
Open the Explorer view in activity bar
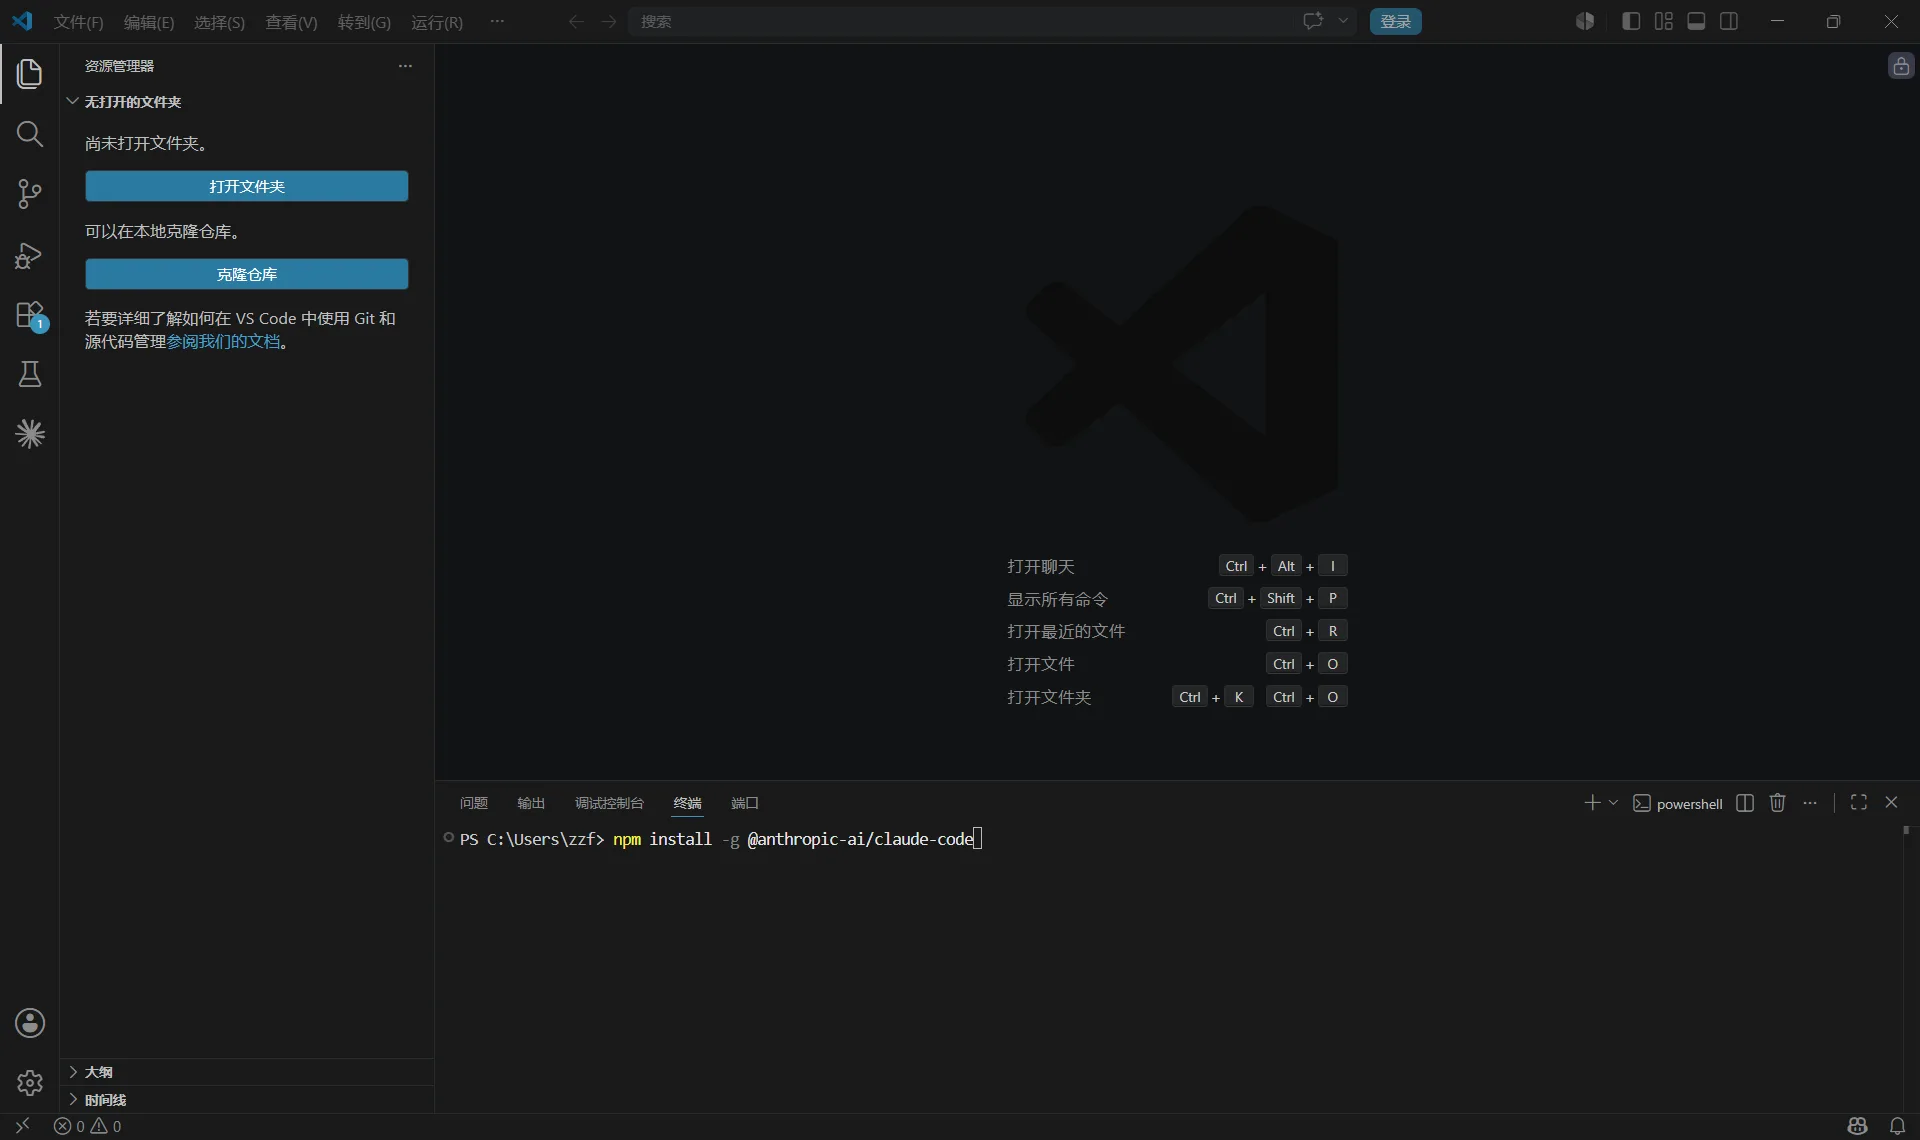30,73
